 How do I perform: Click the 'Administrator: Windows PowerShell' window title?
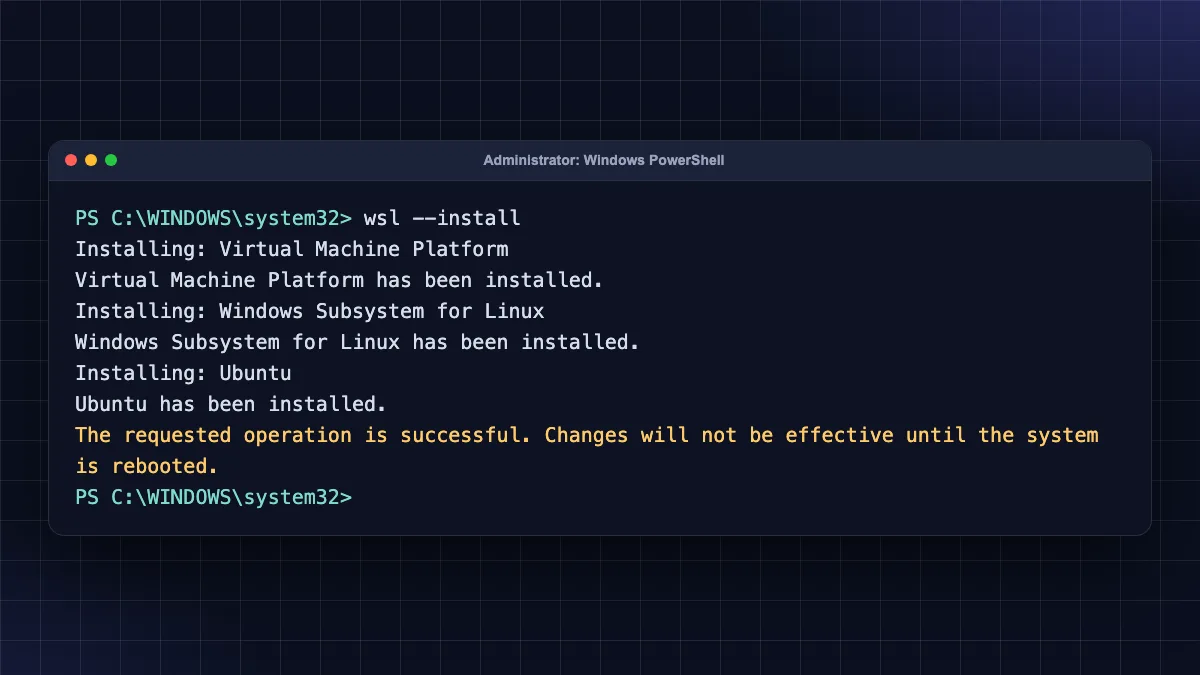click(603, 160)
